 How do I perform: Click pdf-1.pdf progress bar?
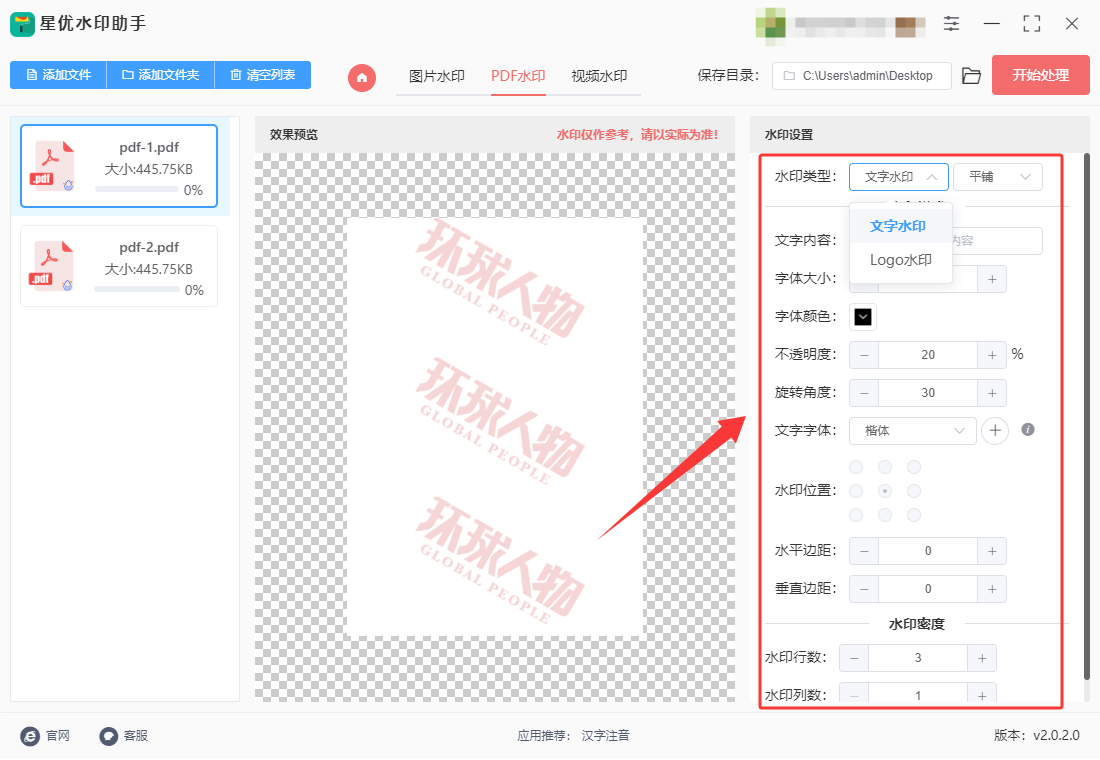(x=137, y=189)
